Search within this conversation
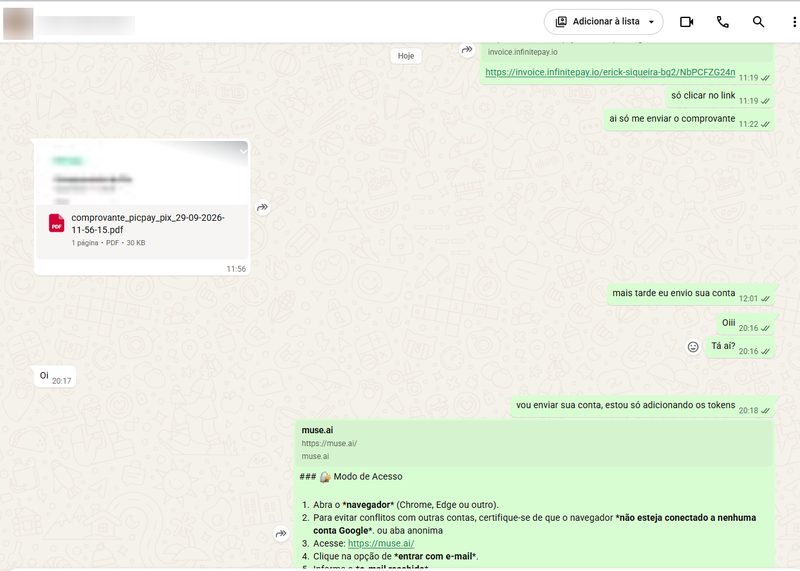The height and width of the screenshot is (571, 800). pos(758,22)
